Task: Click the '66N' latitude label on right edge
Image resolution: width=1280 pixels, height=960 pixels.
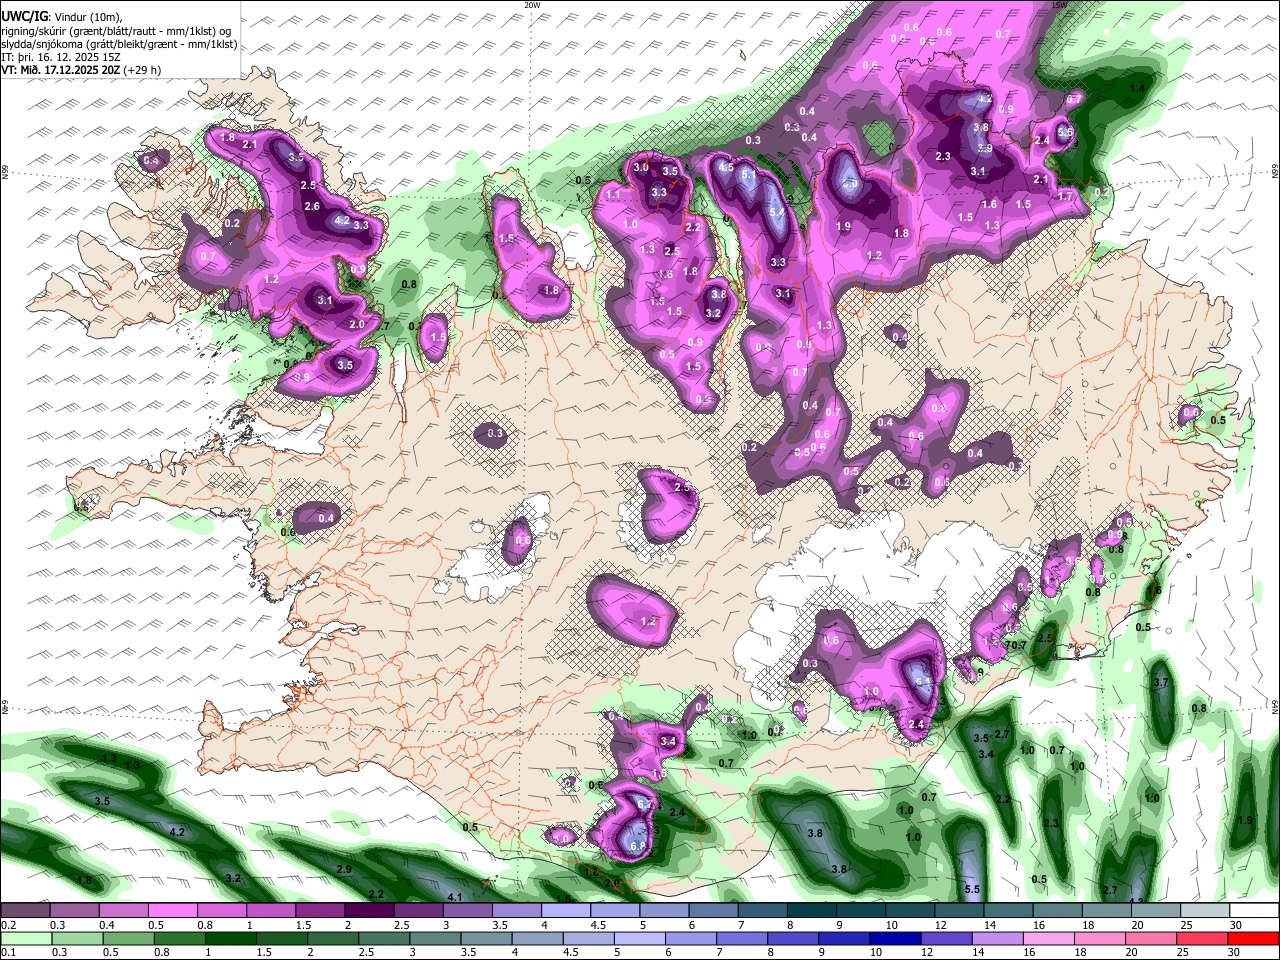Action: tap(1275, 173)
